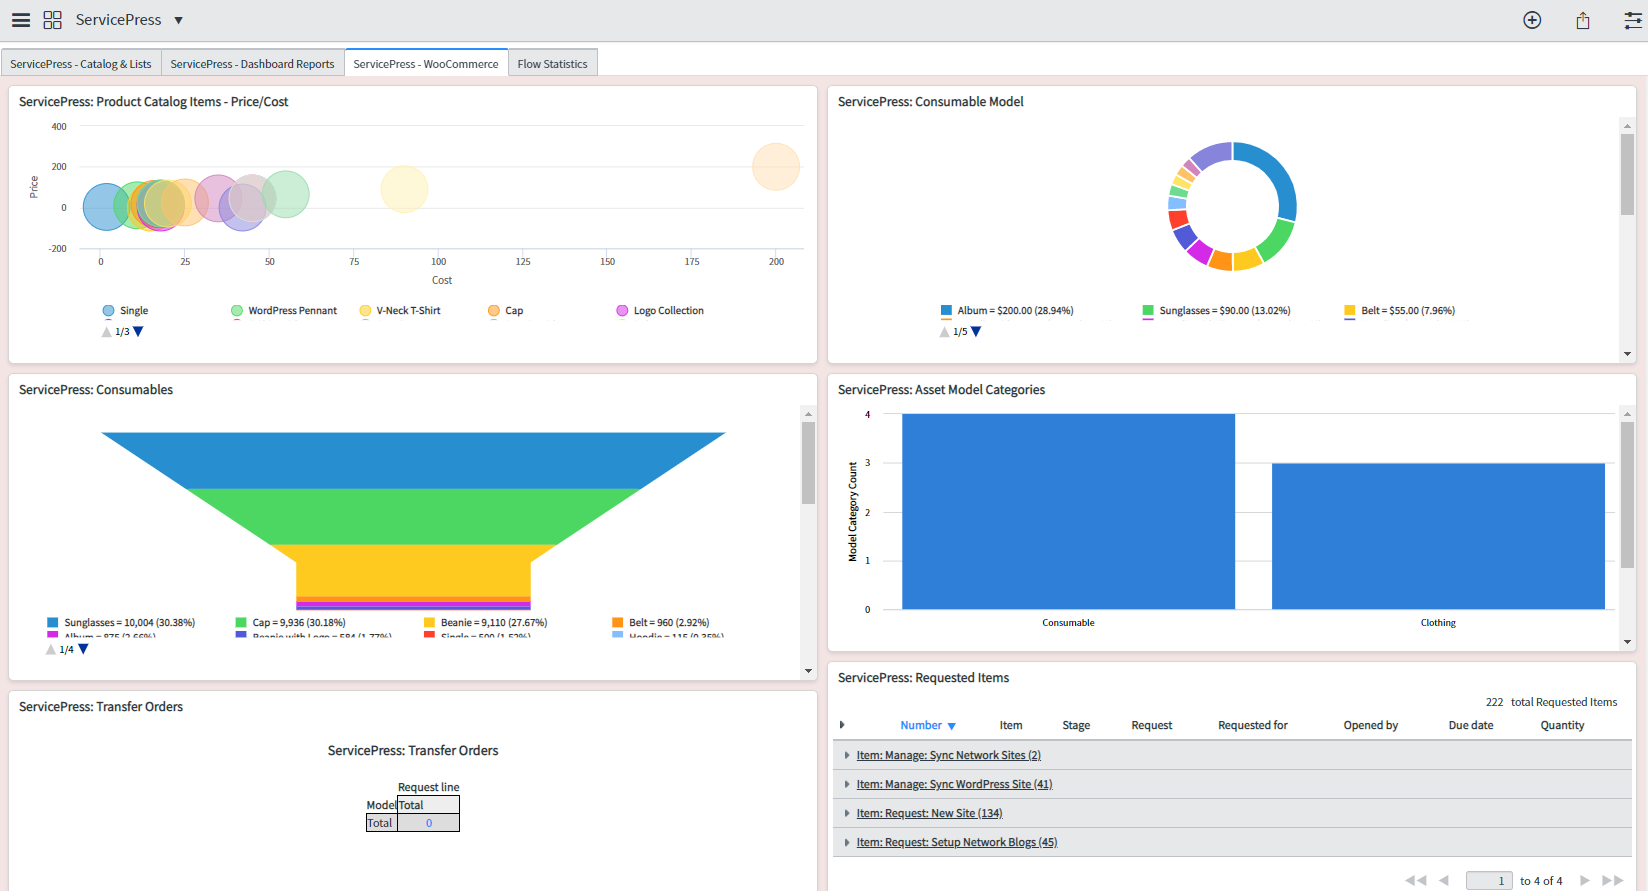Sort by the Stage column header
1648x891 pixels.
tap(1076, 726)
